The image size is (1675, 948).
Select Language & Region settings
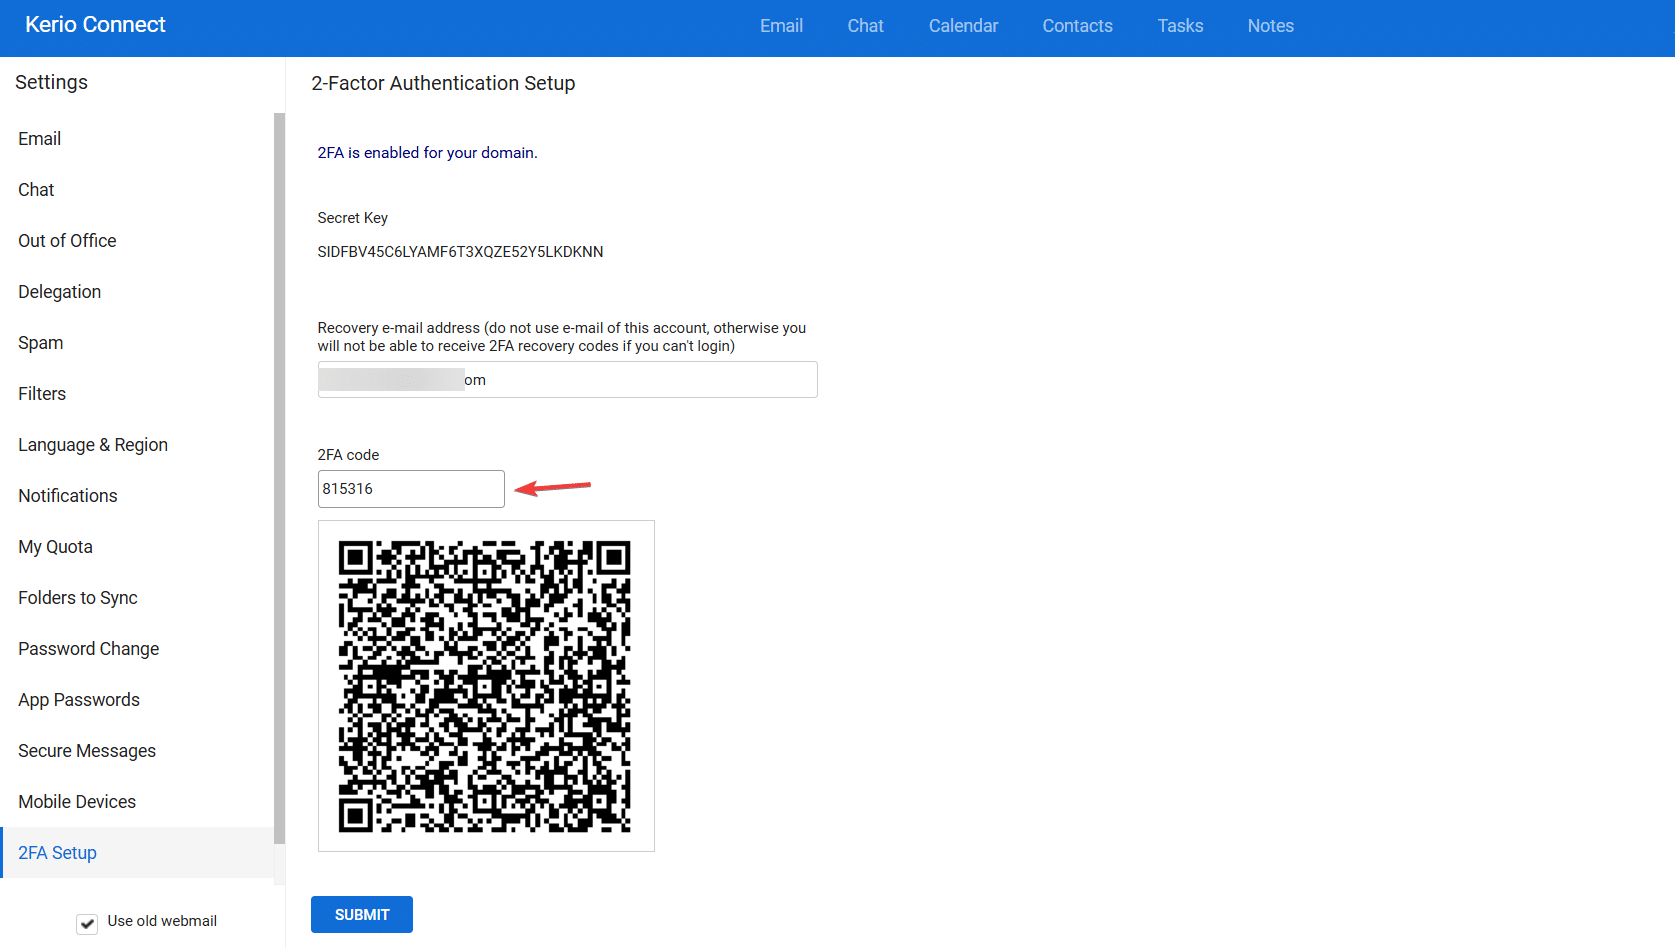pyautogui.click(x=93, y=445)
